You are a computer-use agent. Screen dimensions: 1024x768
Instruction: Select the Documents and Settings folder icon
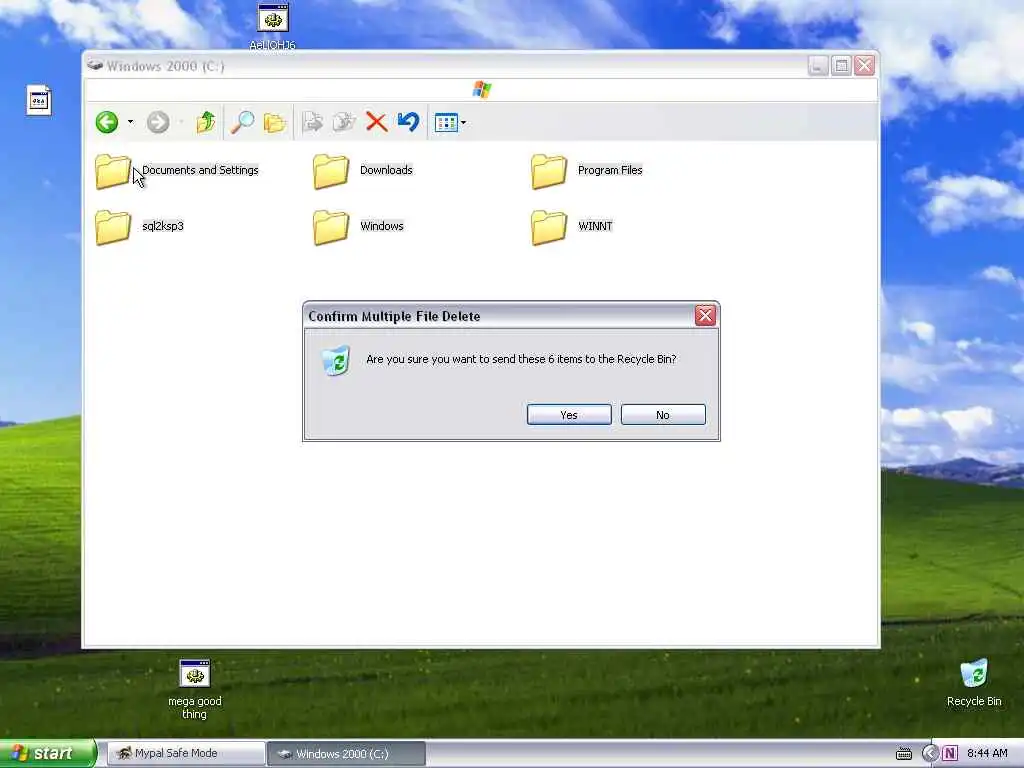coord(113,172)
